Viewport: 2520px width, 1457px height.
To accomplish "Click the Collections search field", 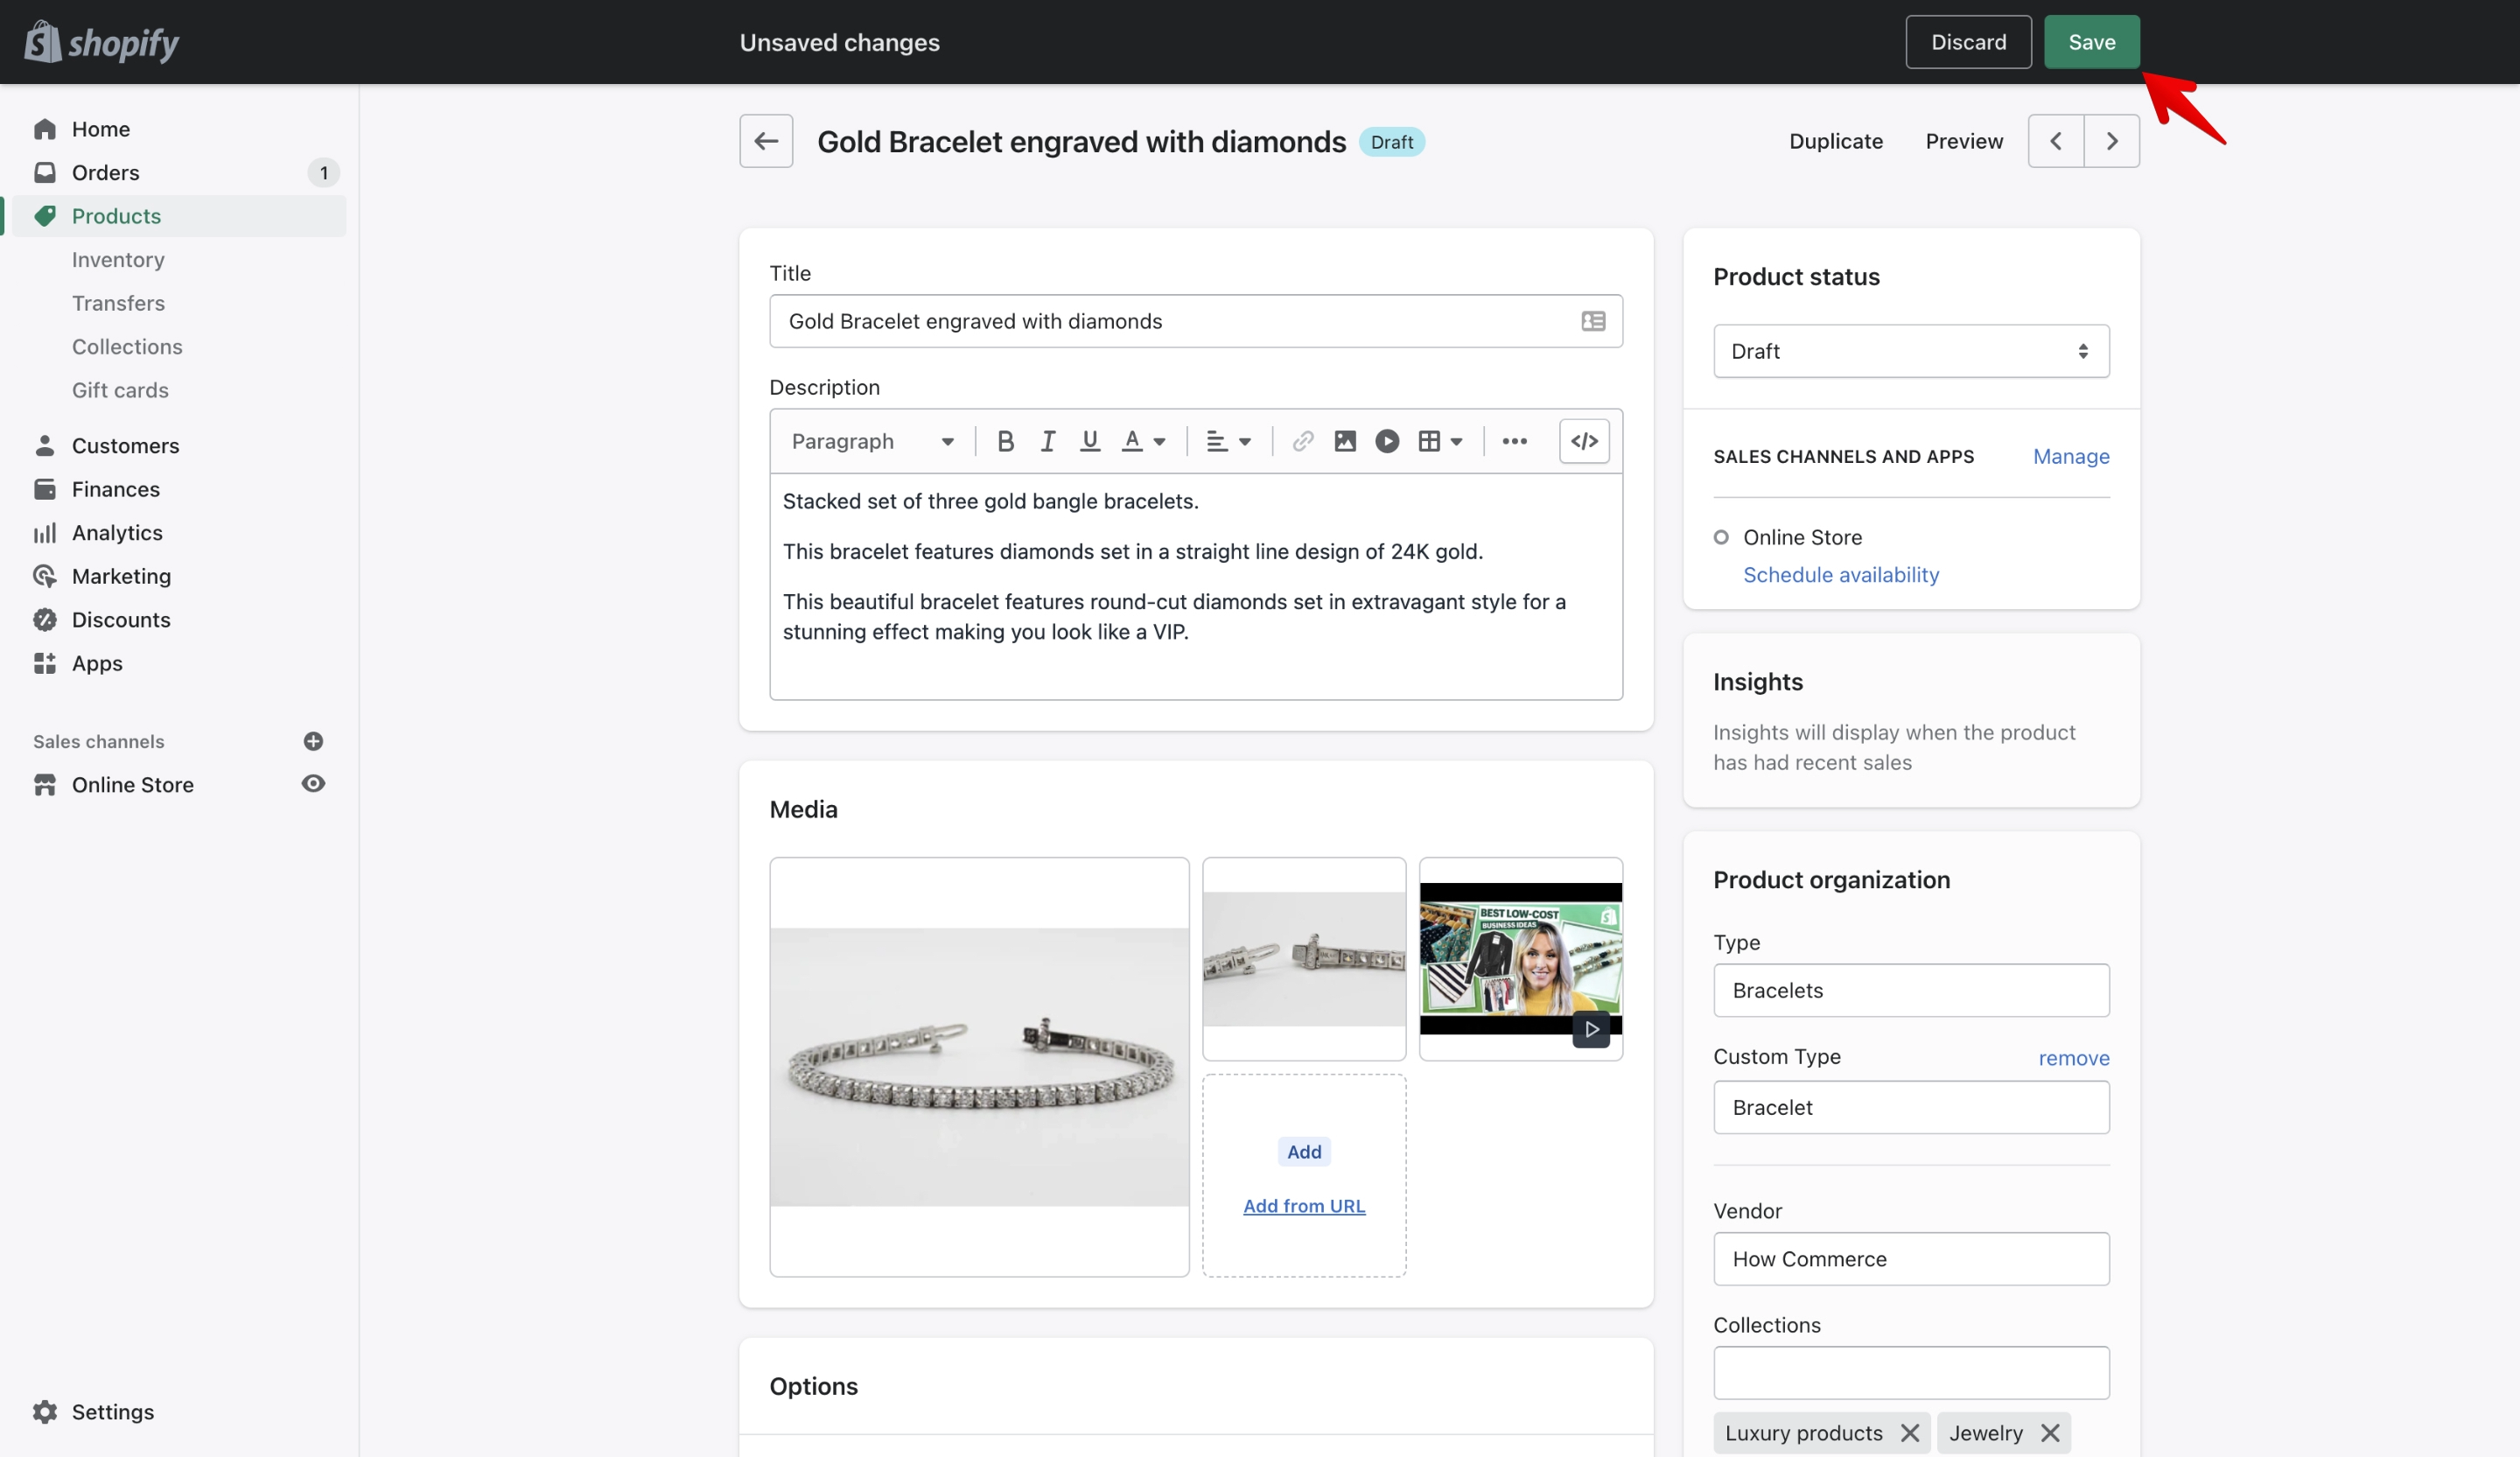I will pos(1911,1373).
